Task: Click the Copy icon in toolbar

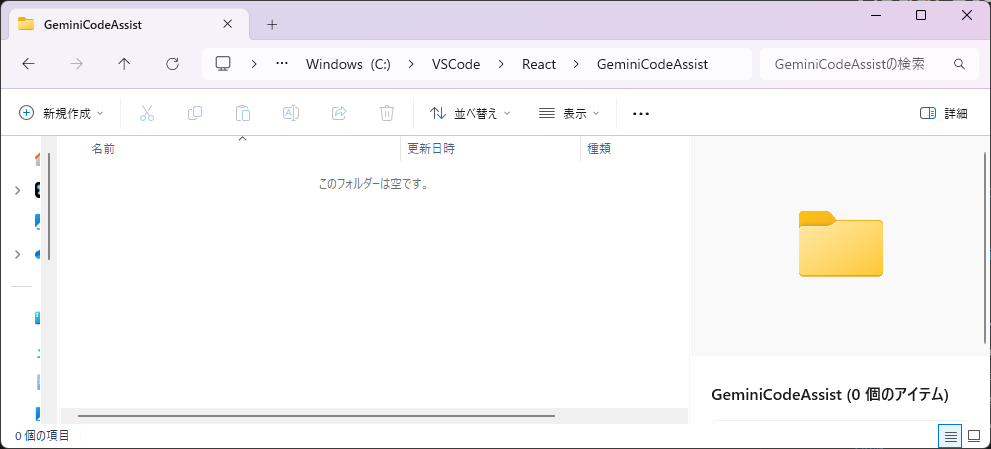Action: (195, 113)
